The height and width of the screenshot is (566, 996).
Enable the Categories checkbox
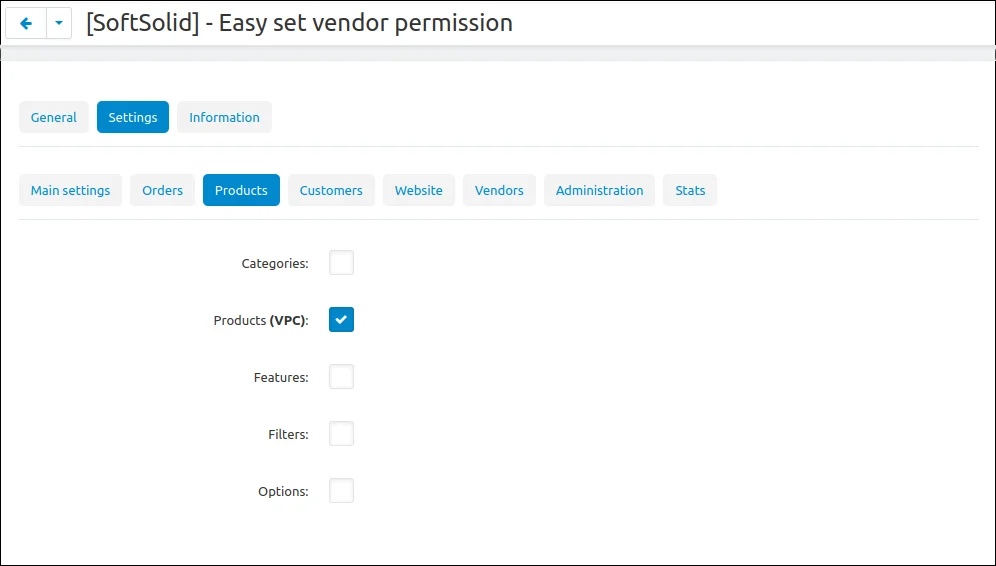(341, 262)
